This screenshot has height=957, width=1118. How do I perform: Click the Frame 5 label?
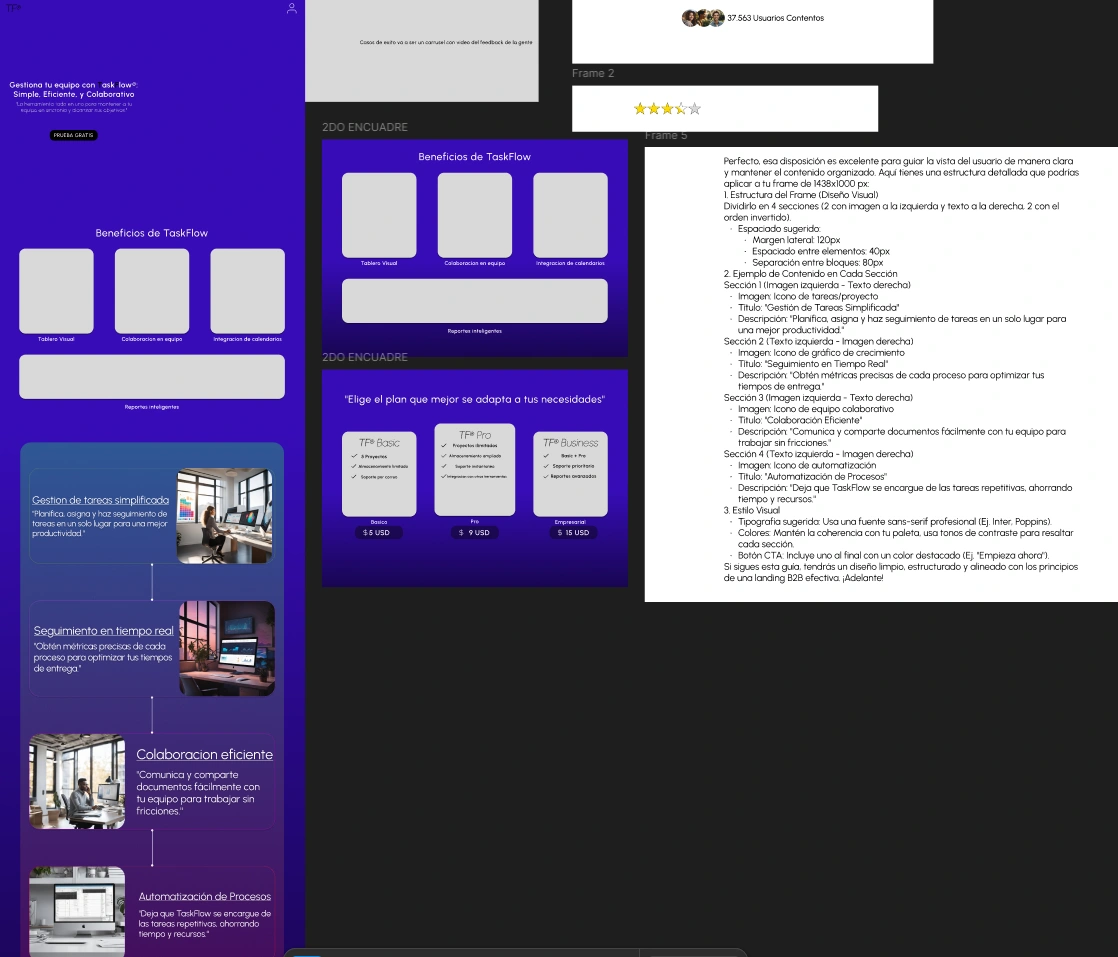666,135
